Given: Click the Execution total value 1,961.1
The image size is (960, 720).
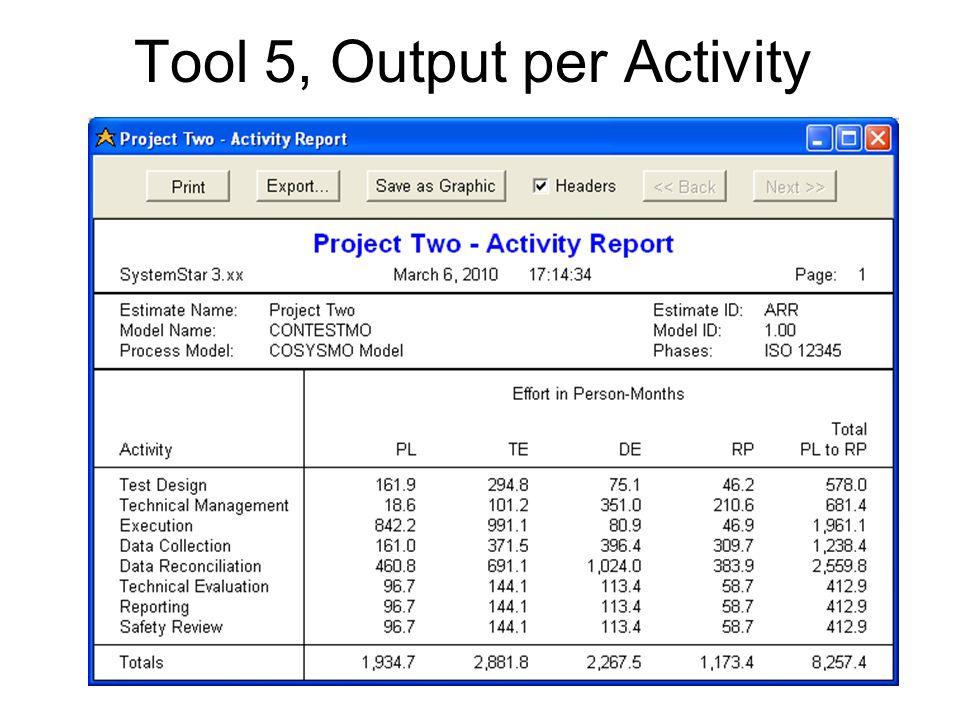Looking at the screenshot, I should click(839, 525).
